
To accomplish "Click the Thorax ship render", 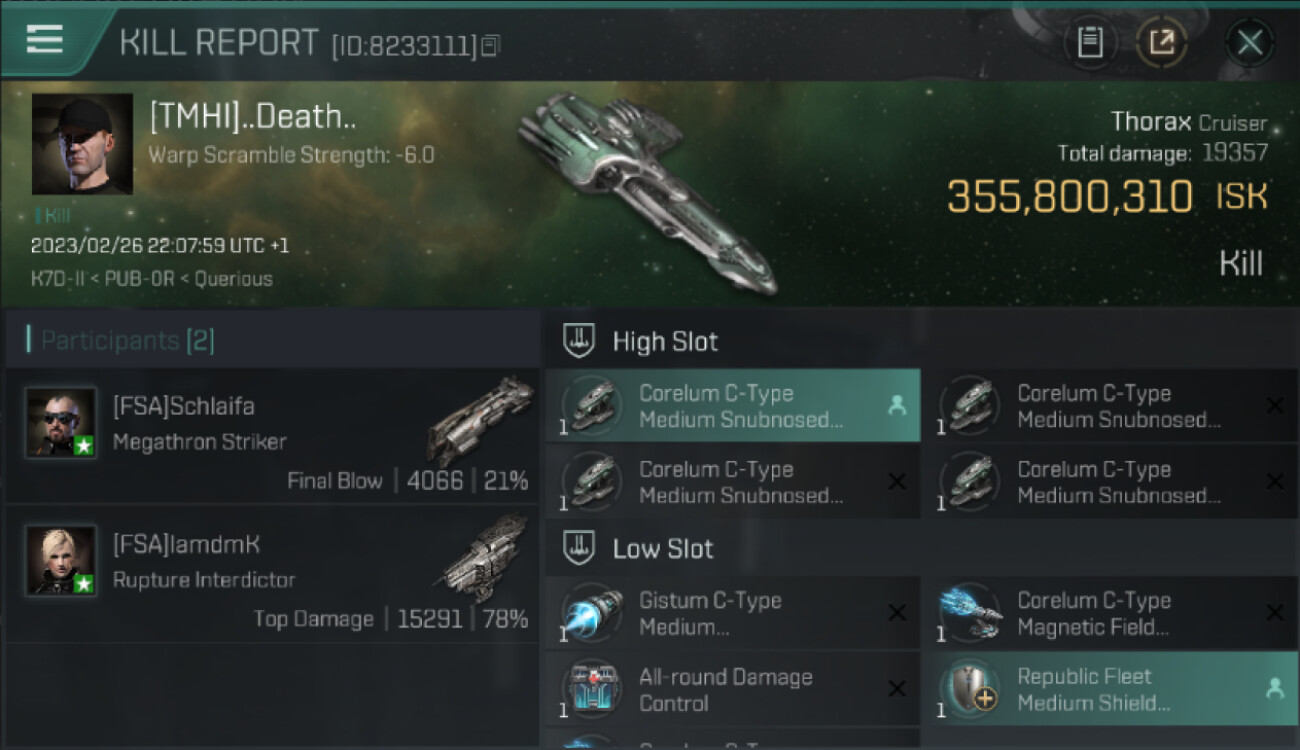I will click(x=645, y=195).
